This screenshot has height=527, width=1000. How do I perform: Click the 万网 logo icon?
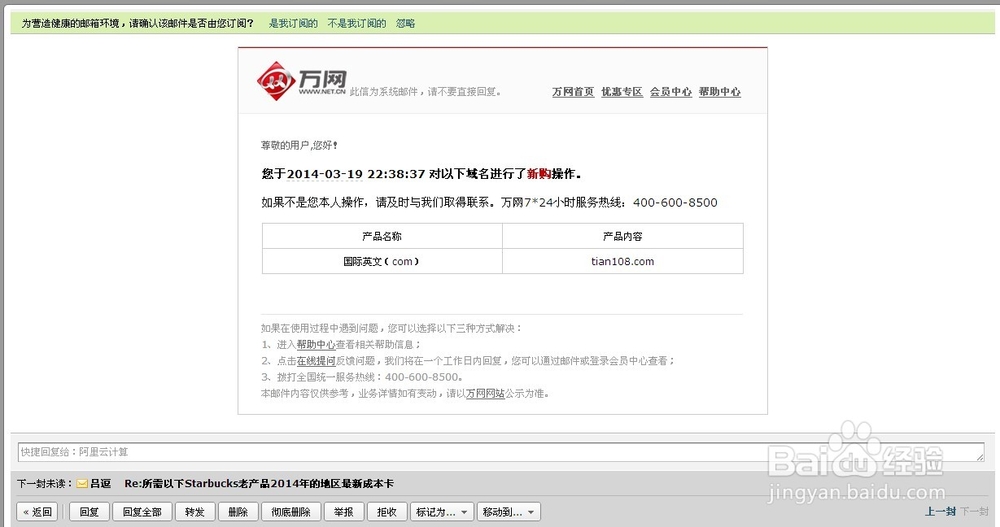276,81
